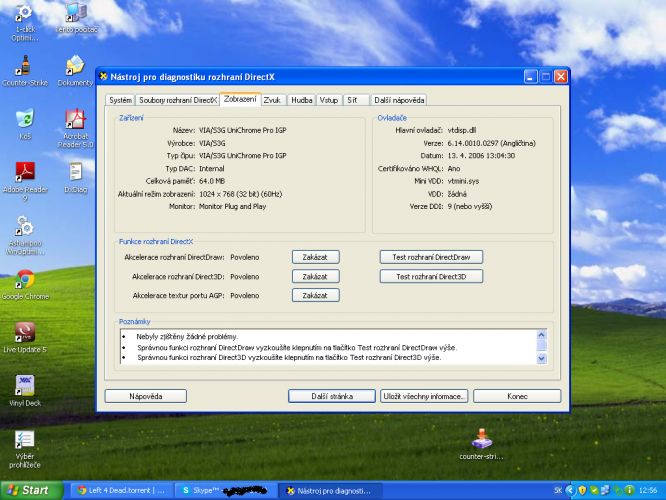This screenshot has height=500, width=666.
Task: Click Další stránka button
Action: click(332, 396)
